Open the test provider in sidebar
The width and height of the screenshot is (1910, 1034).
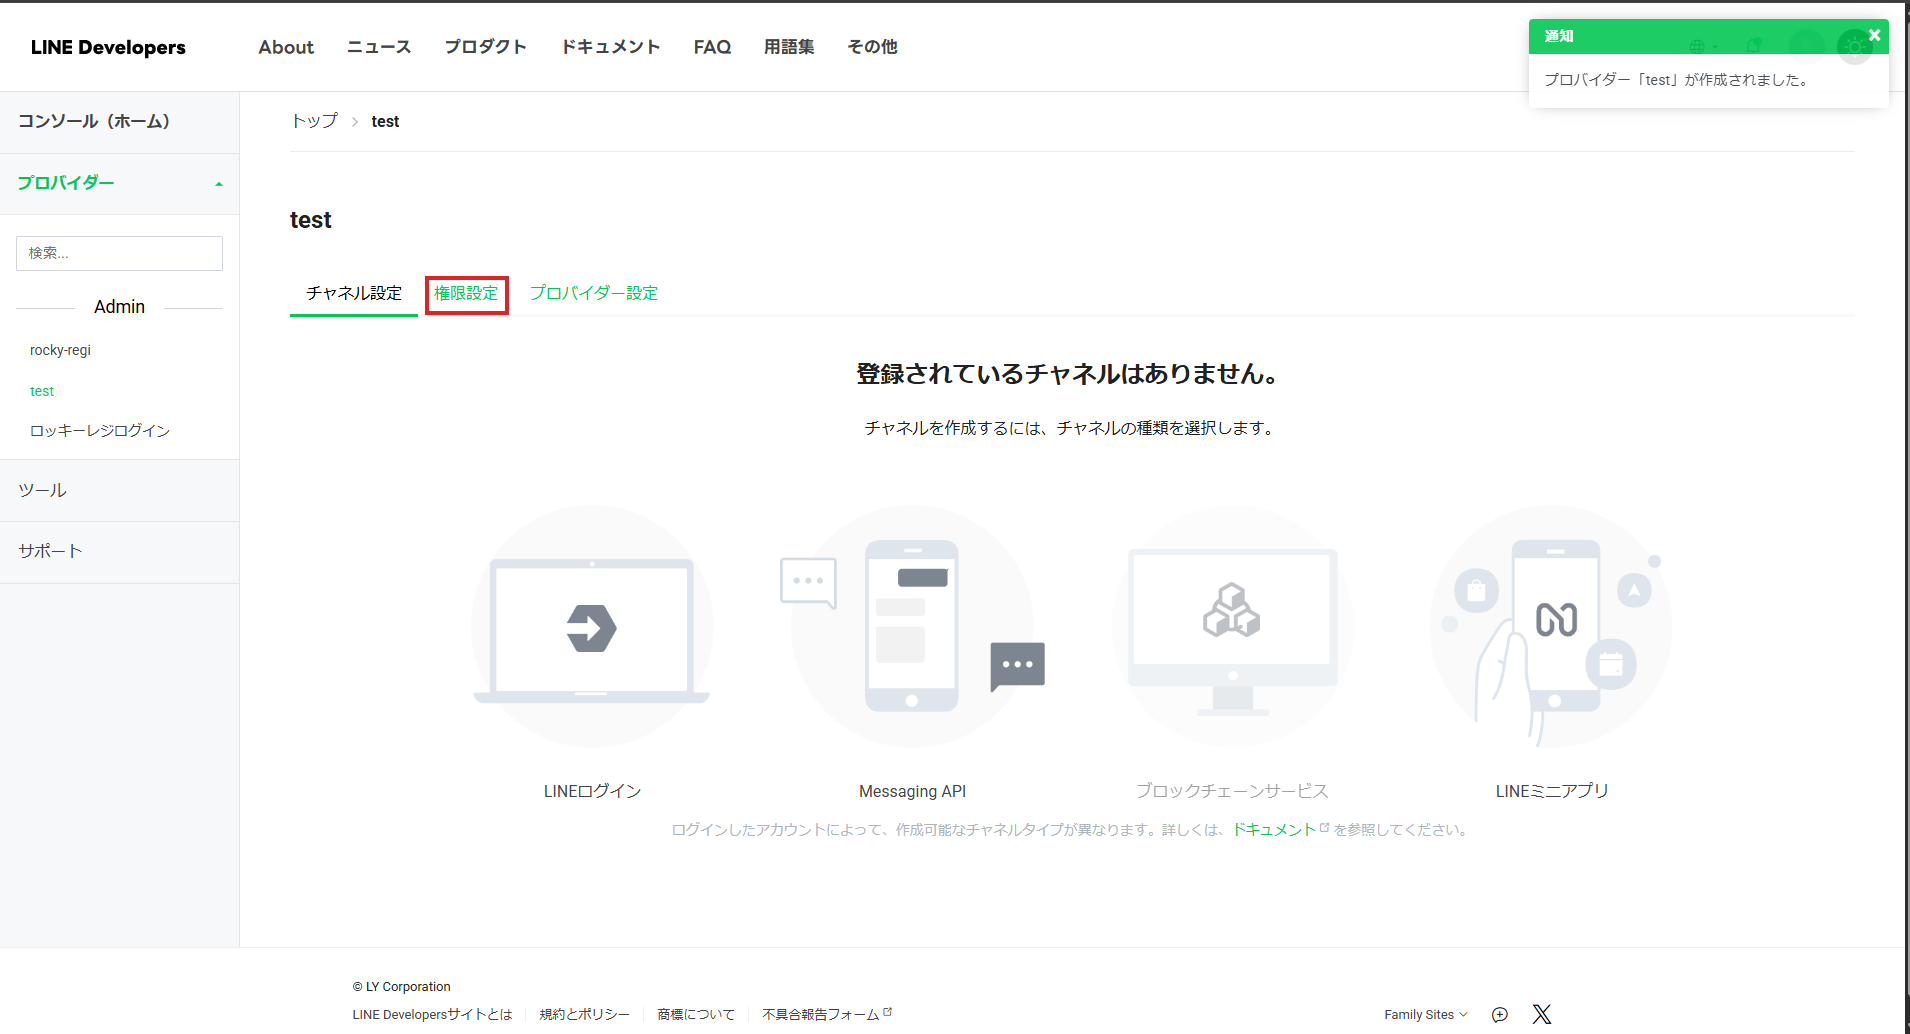click(42, 391)
